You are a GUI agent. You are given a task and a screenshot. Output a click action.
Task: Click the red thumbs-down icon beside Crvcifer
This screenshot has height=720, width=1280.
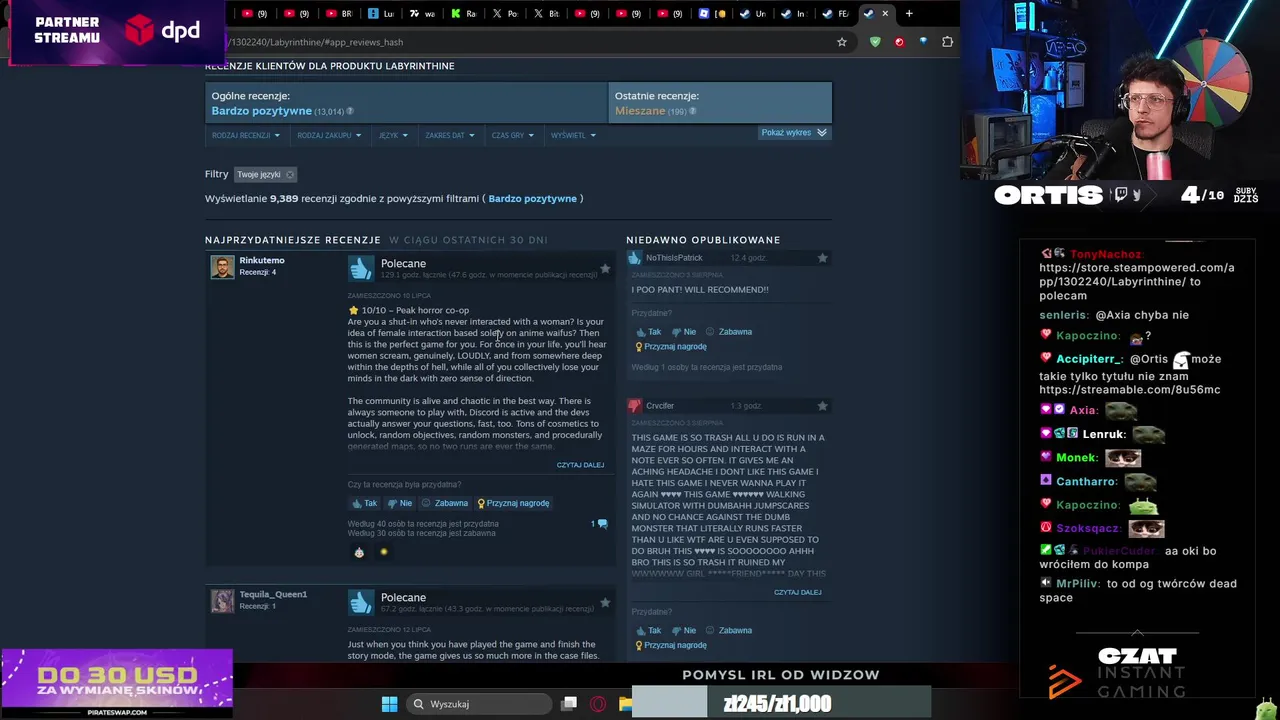click(x=634, y=406)
